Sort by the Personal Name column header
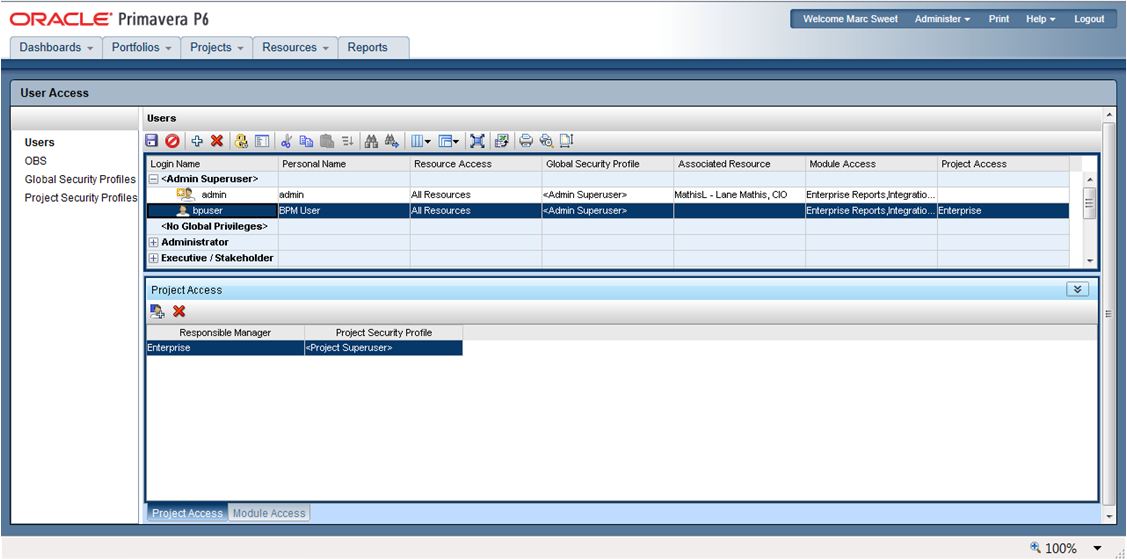 344,164
